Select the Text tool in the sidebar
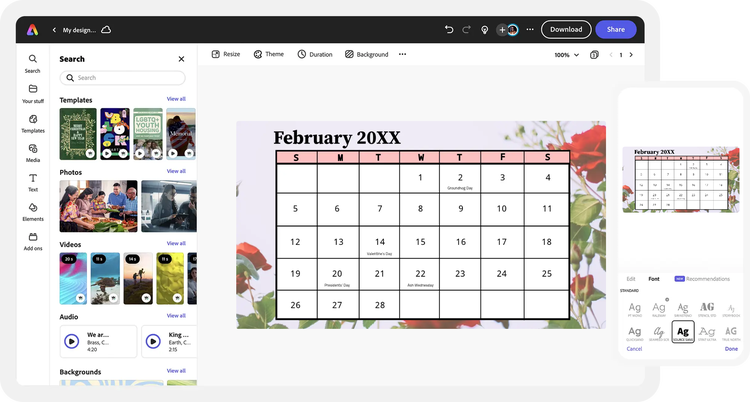The height and width of the screenshot is (402, 750). point(33,182)
